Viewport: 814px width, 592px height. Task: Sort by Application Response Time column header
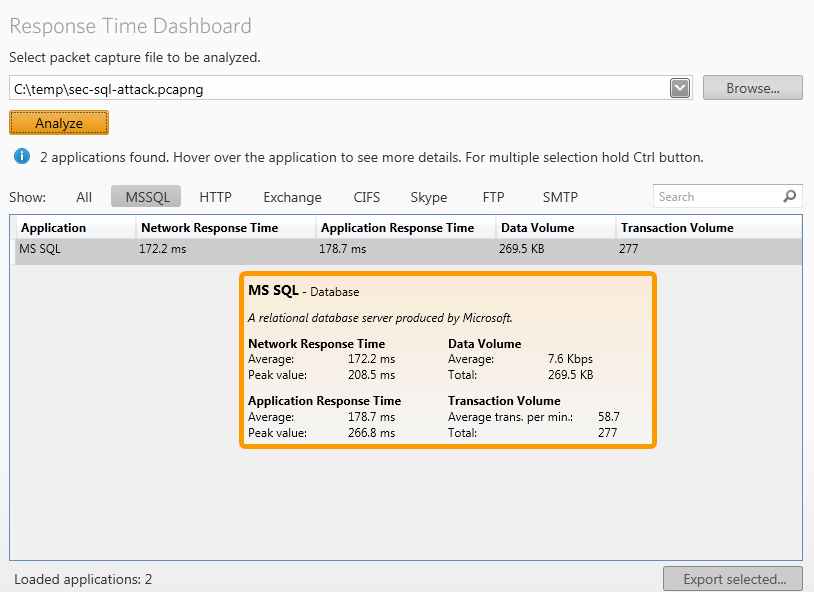pyautogui.click(x=405, y=227)
